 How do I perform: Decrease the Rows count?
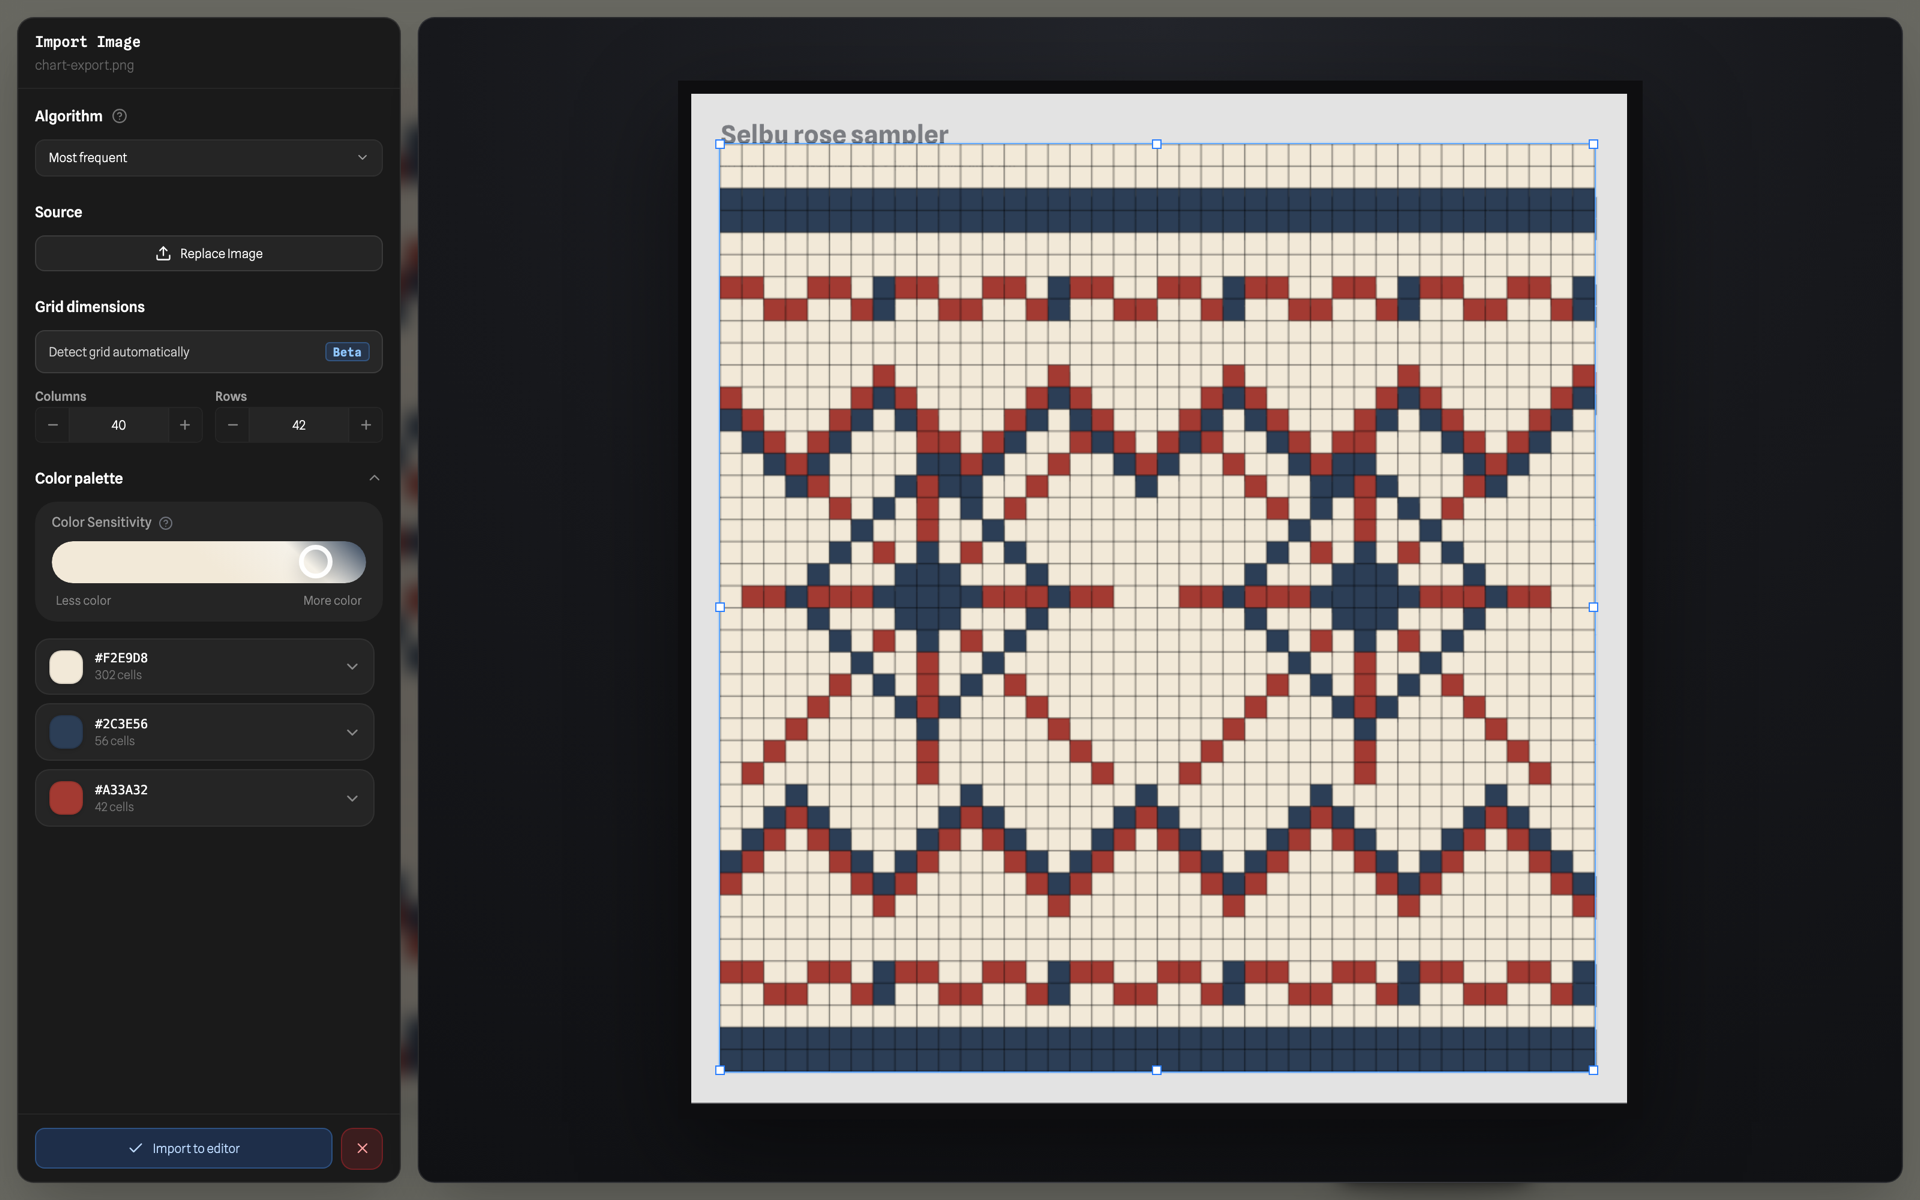pos(233,425)
